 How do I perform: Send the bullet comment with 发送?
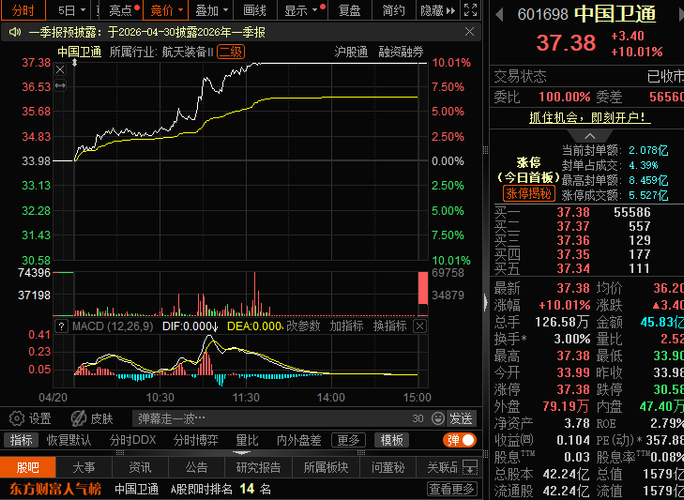click(x=461, y=418)
